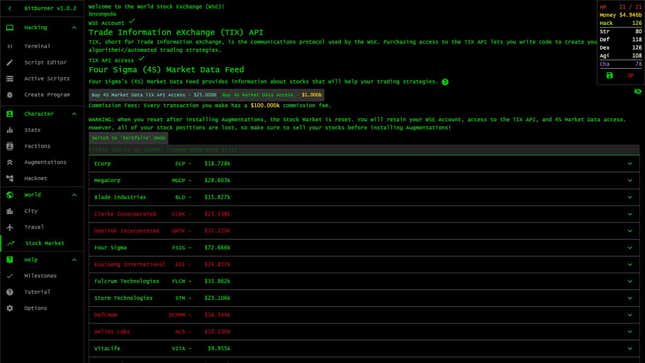This screenshot has width=645, height=363.
Task: Collapse the Hacking sidebar section
Action: (74, 28)
